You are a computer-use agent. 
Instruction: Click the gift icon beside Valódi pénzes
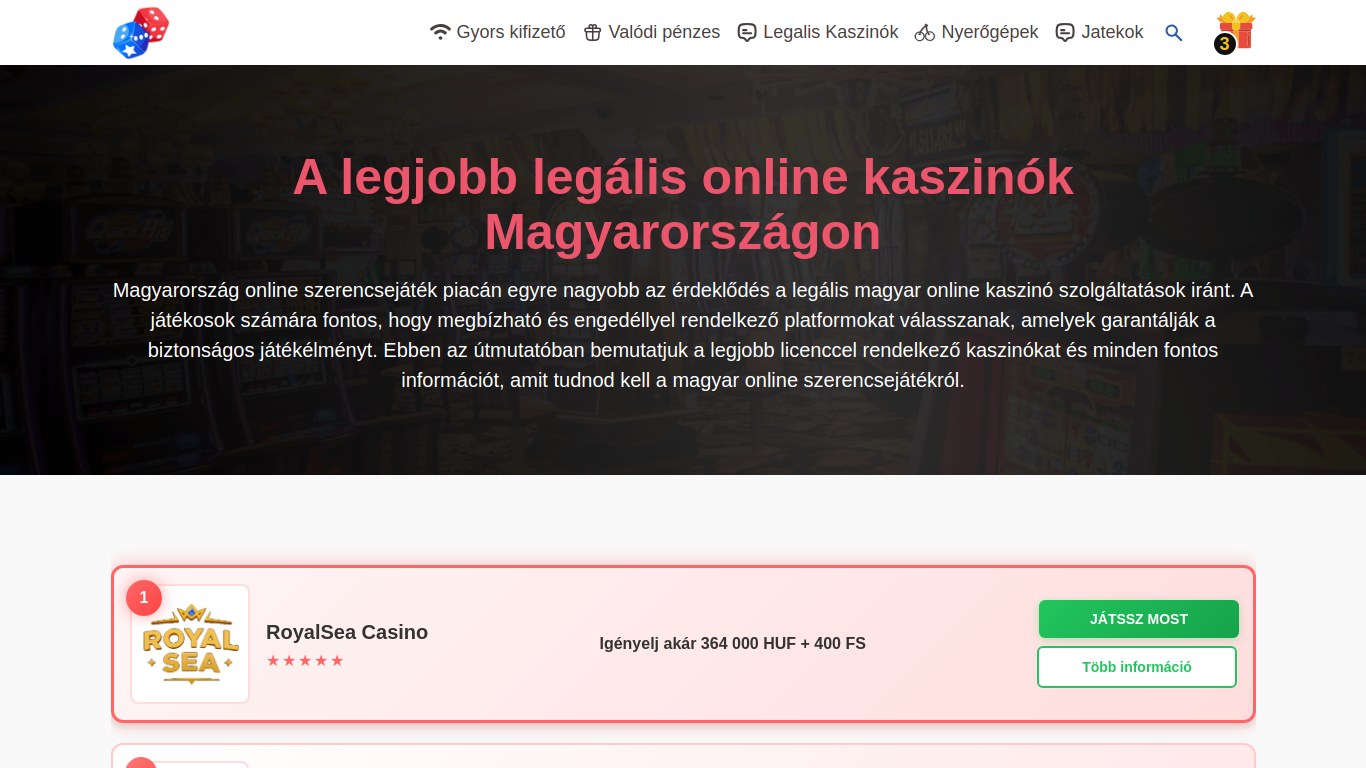[x=592, y=33]
